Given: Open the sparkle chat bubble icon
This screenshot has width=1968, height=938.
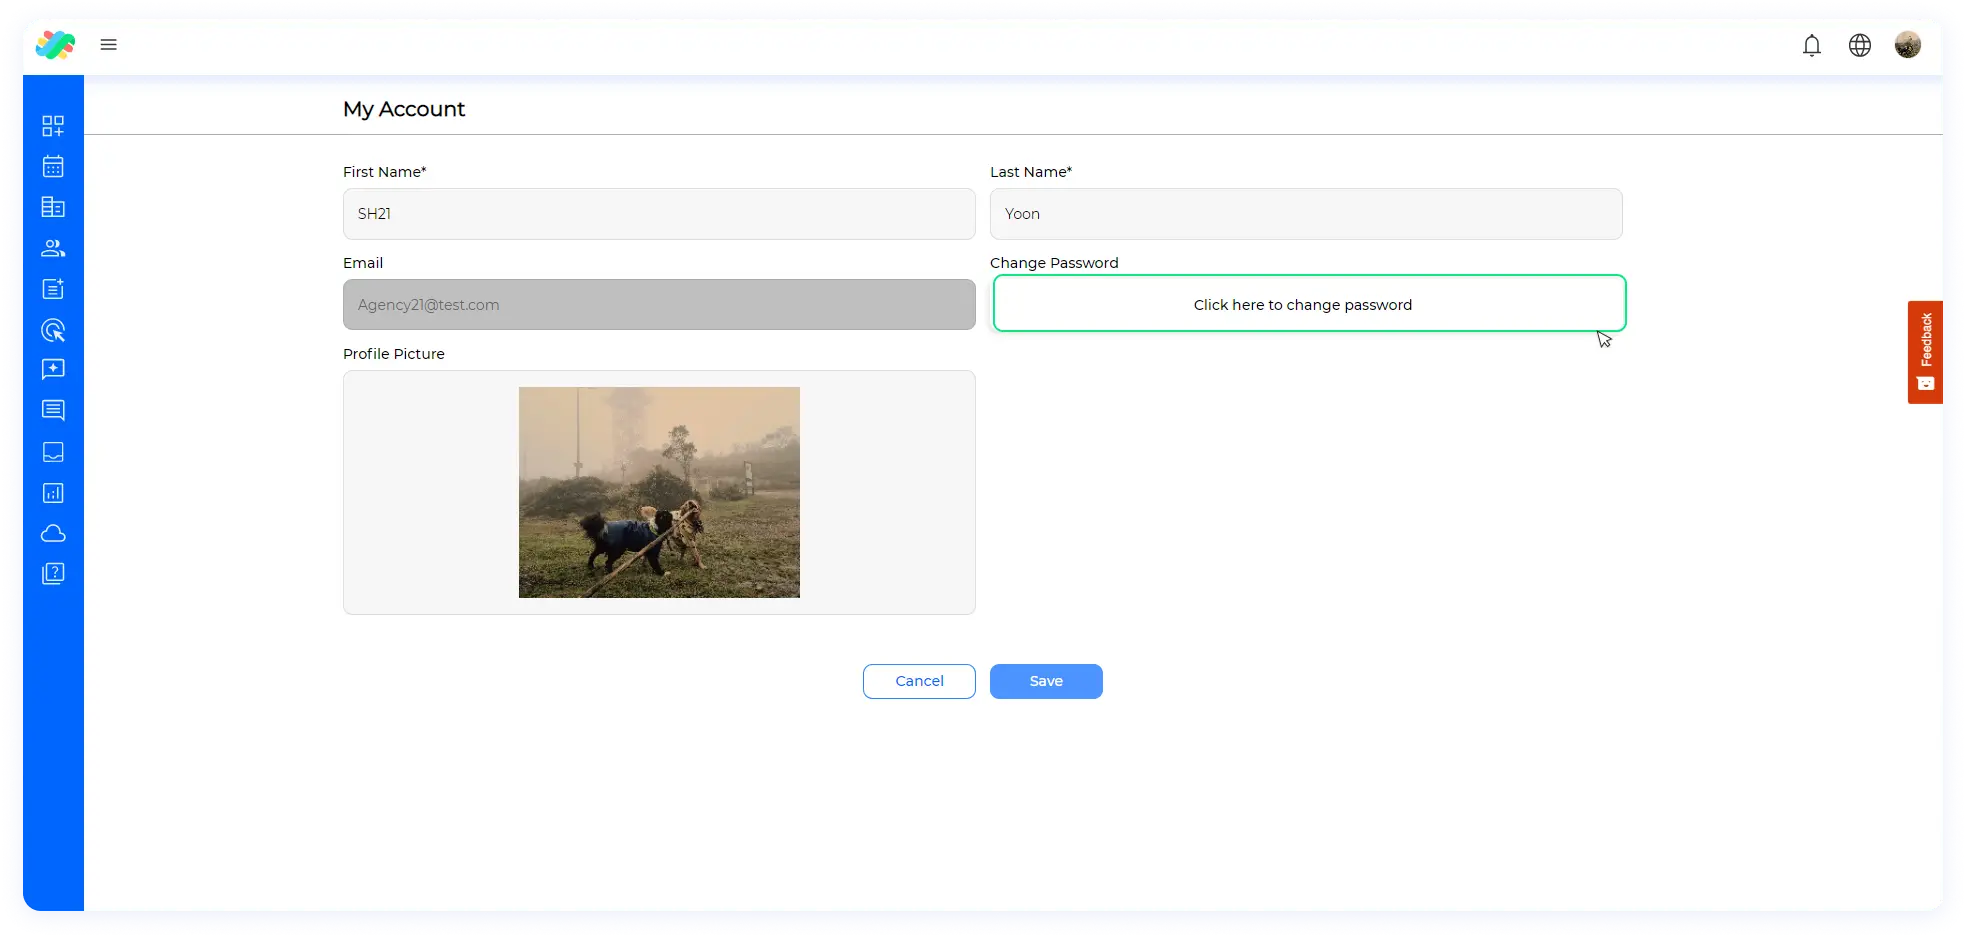Looking at the screenshot, I should click(53, 370).
